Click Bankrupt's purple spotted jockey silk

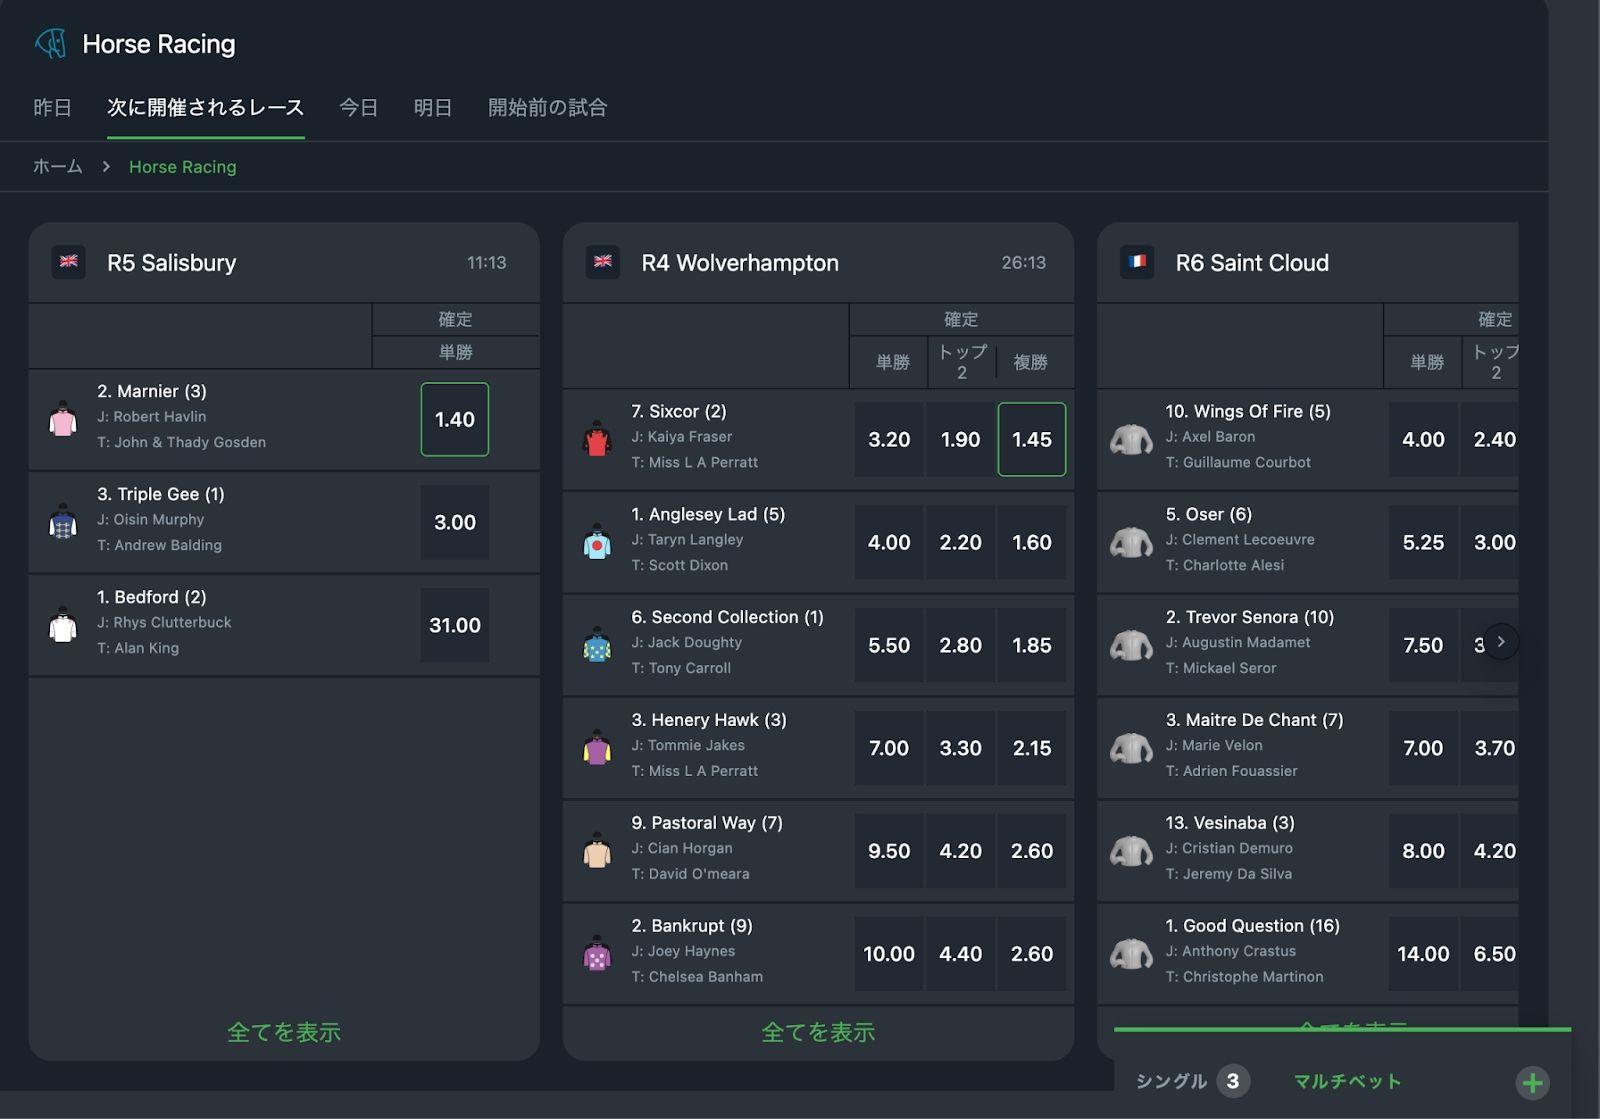pos(597,954)
